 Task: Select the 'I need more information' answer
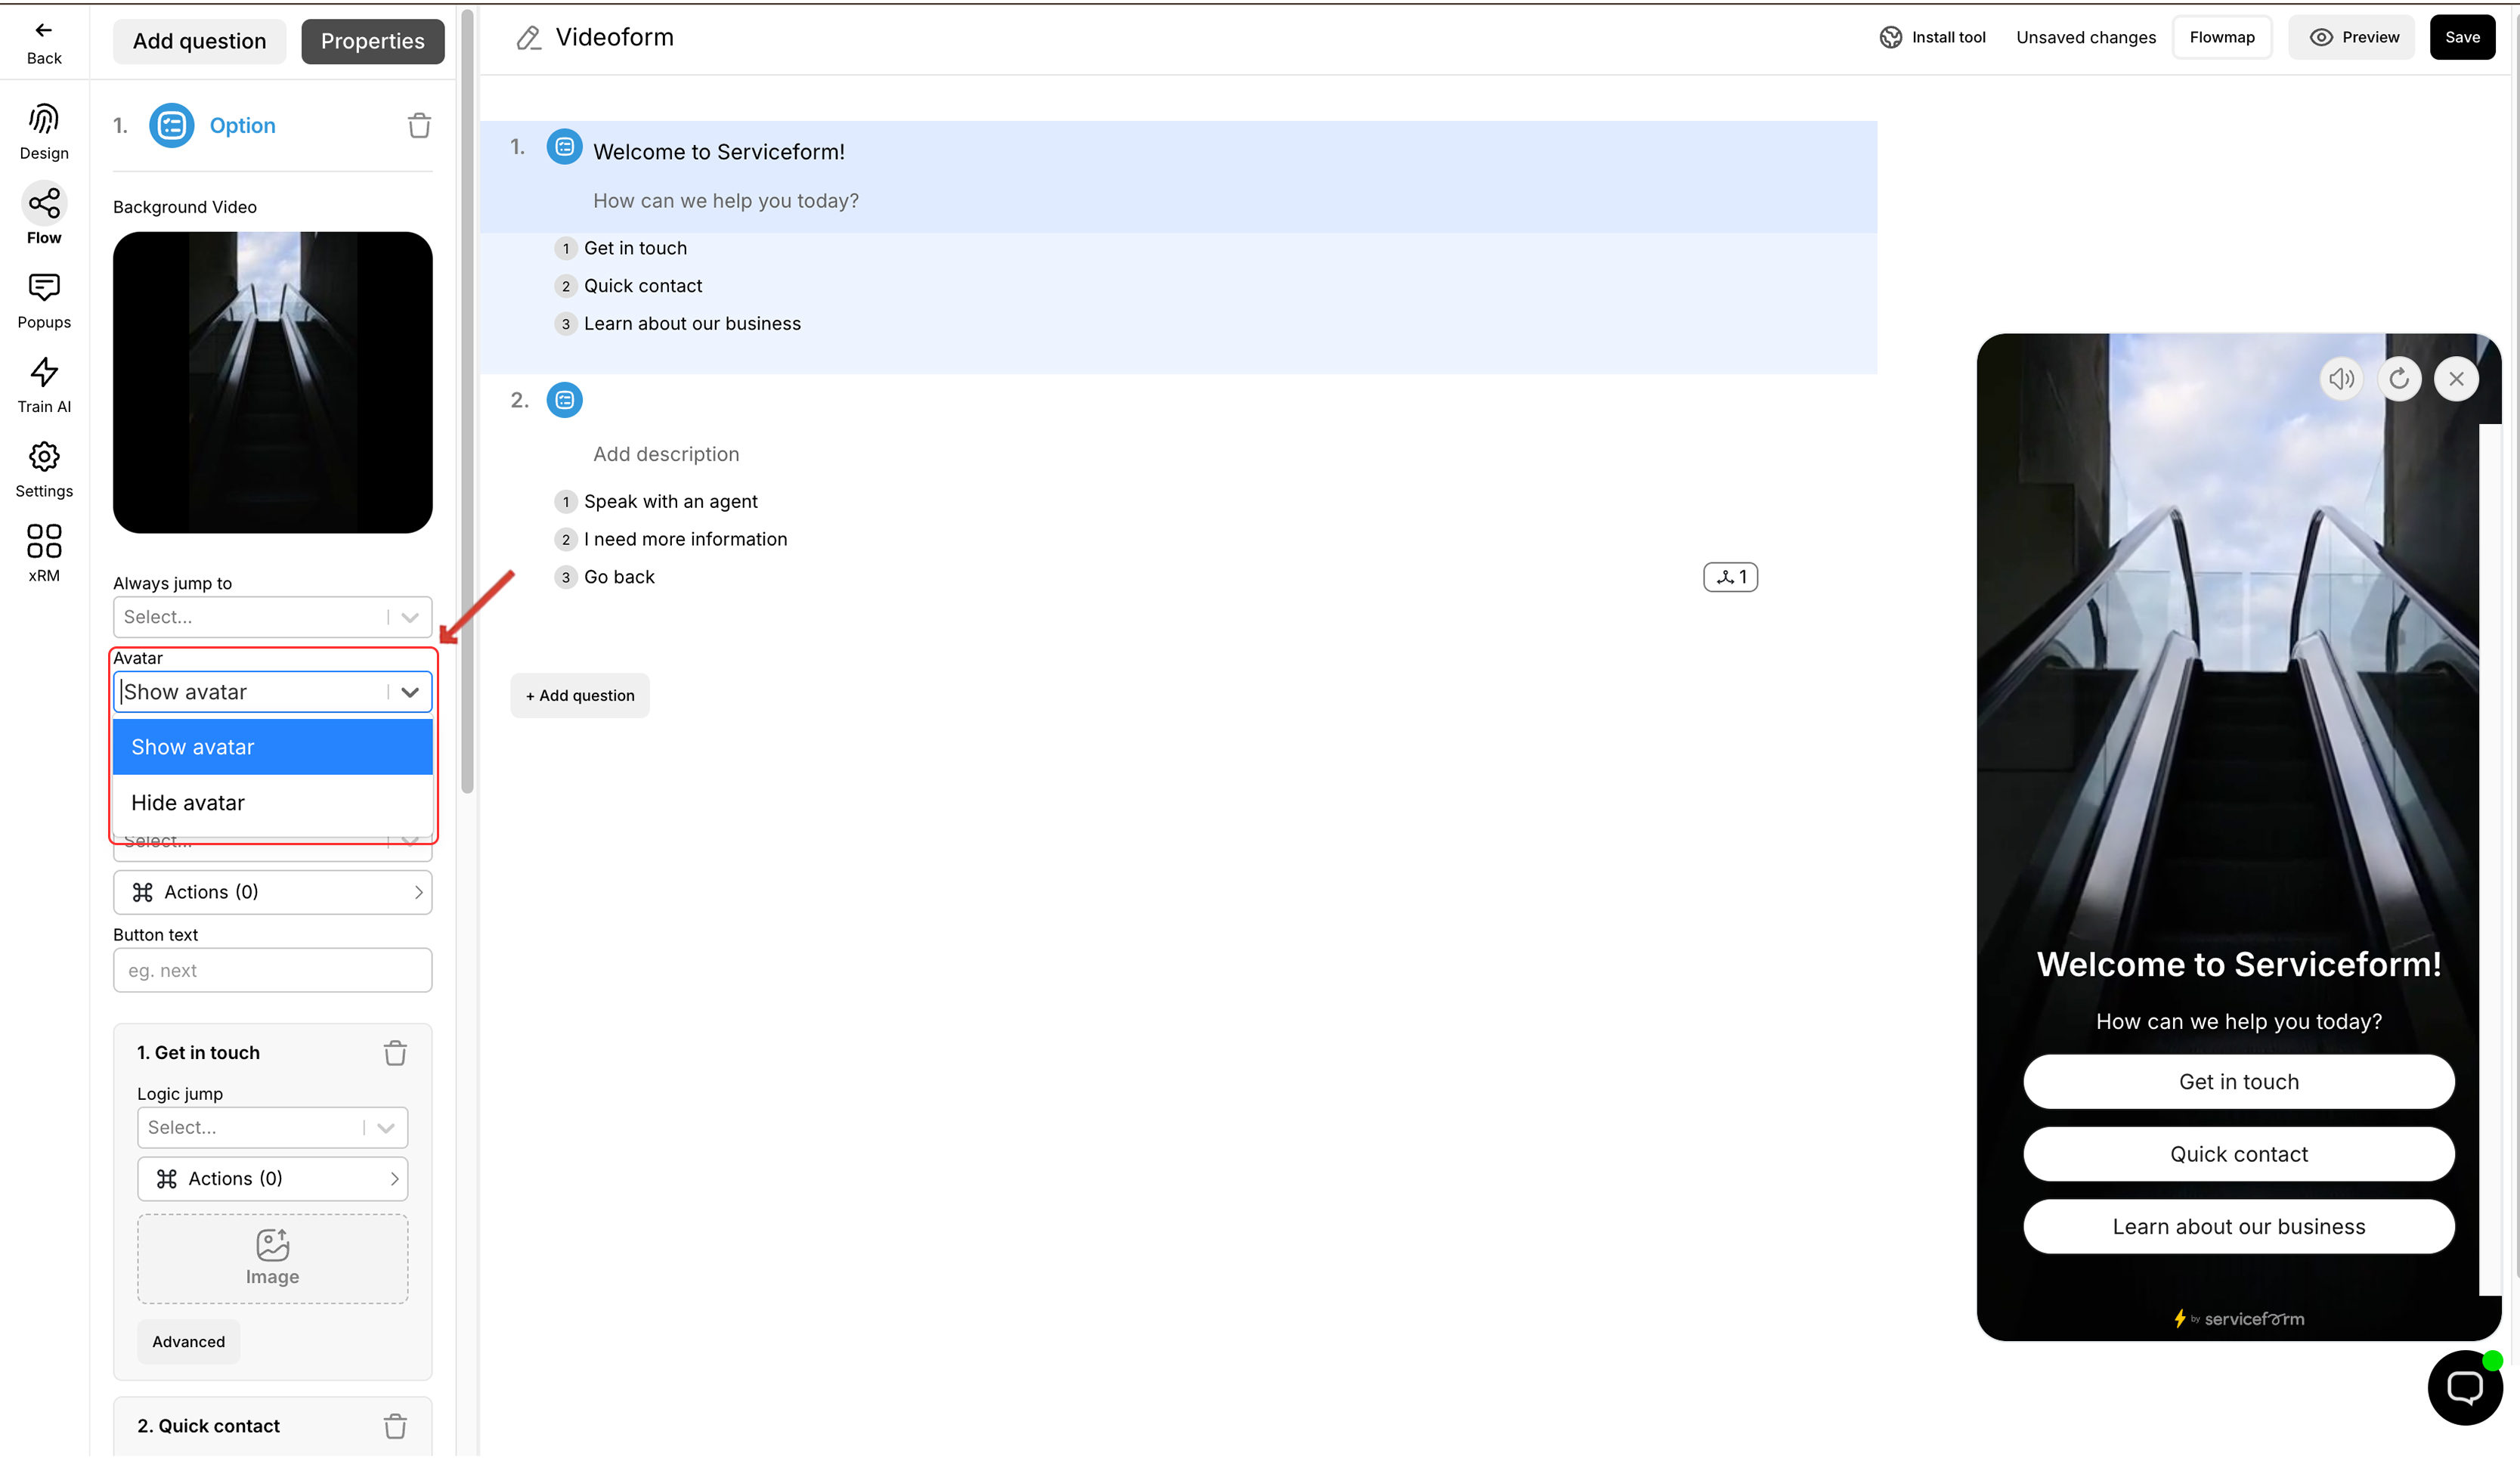pyautogui.click(x=685, y=539)
